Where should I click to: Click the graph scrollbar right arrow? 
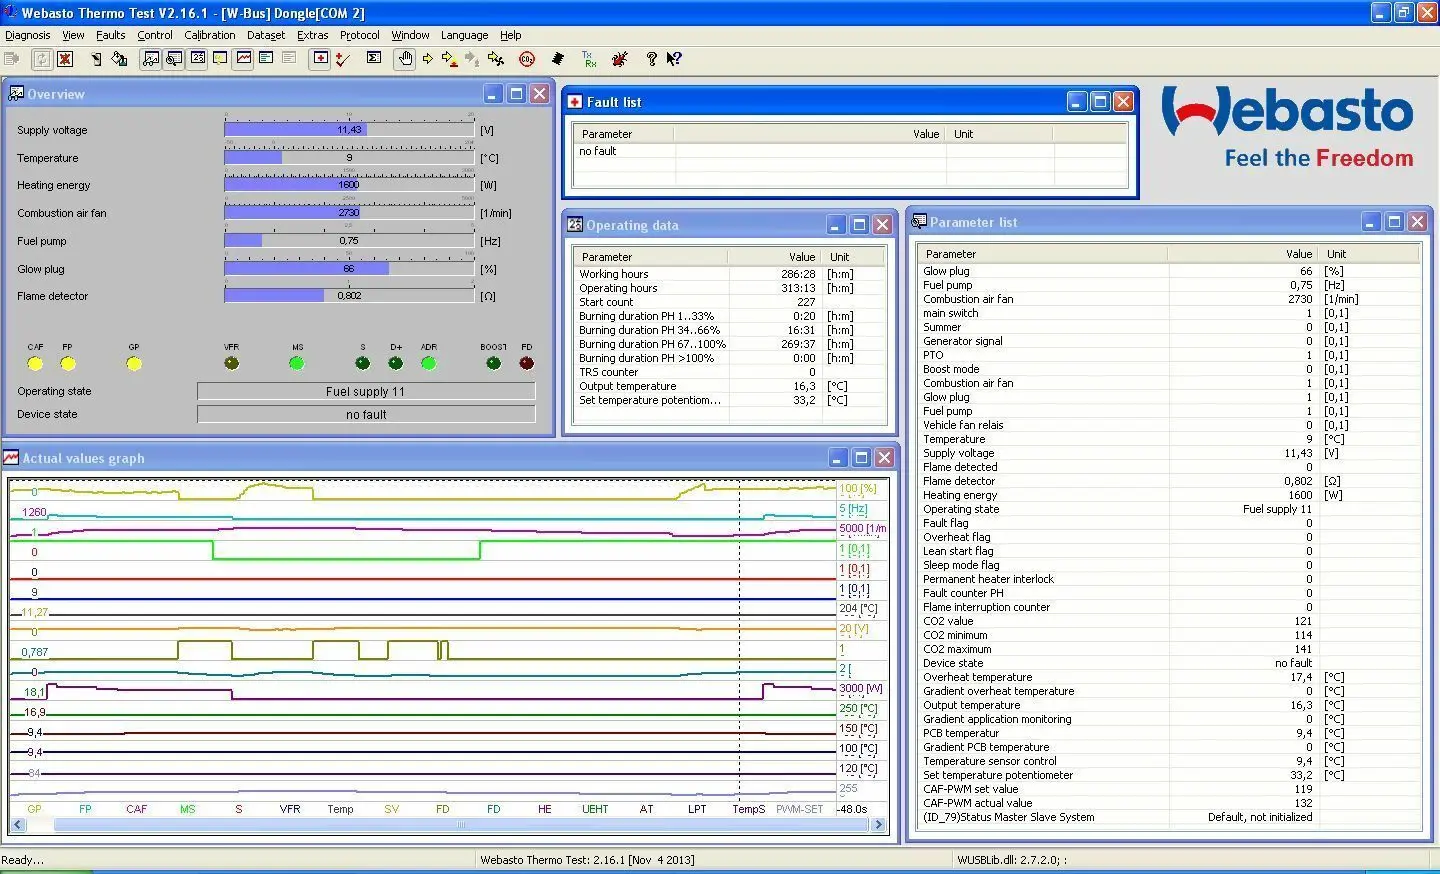879,825
